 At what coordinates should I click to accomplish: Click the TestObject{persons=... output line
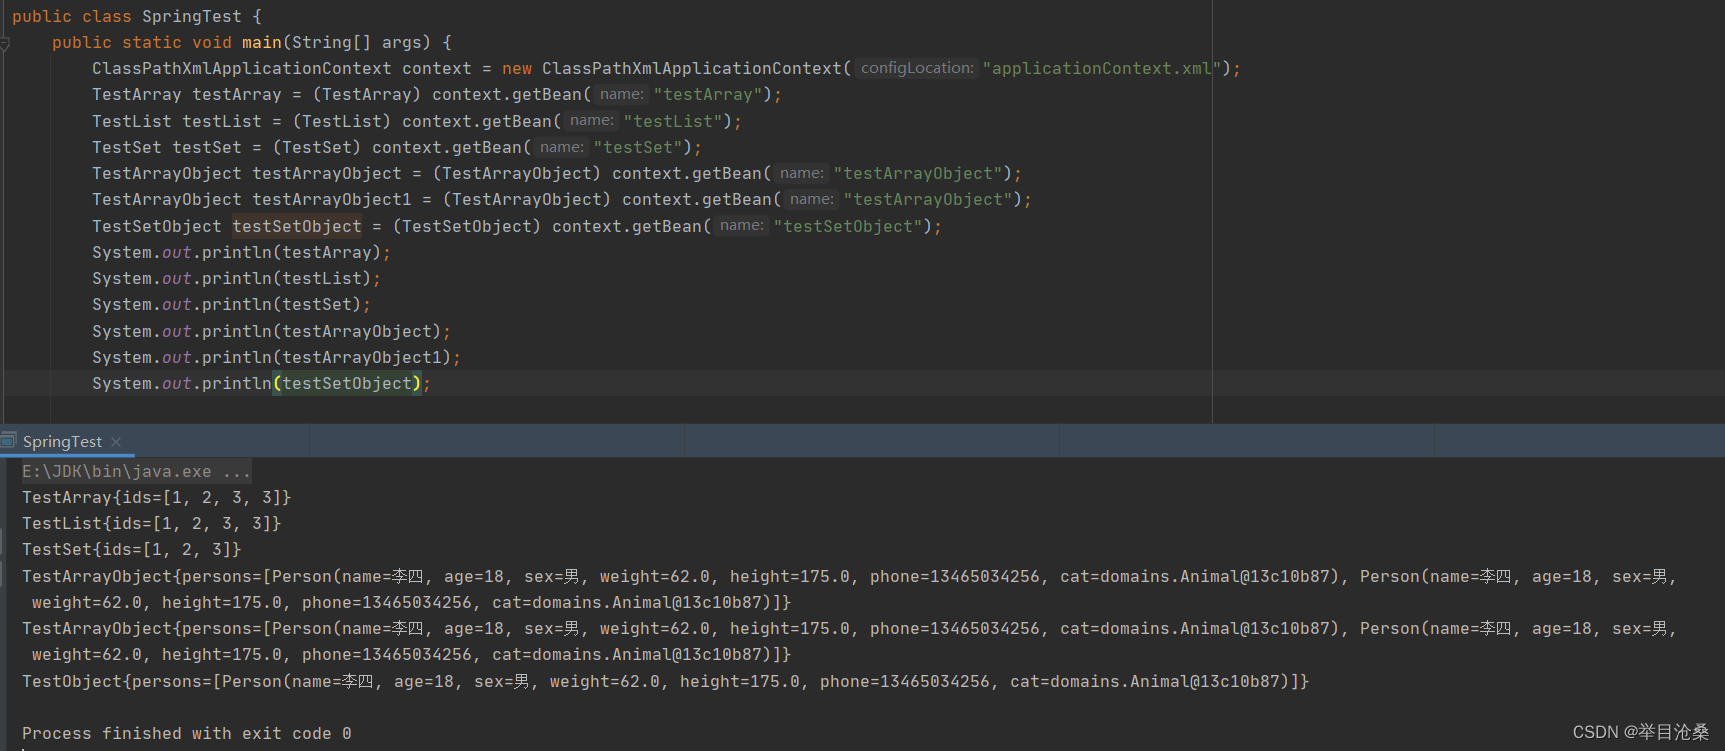coord(666,681)
